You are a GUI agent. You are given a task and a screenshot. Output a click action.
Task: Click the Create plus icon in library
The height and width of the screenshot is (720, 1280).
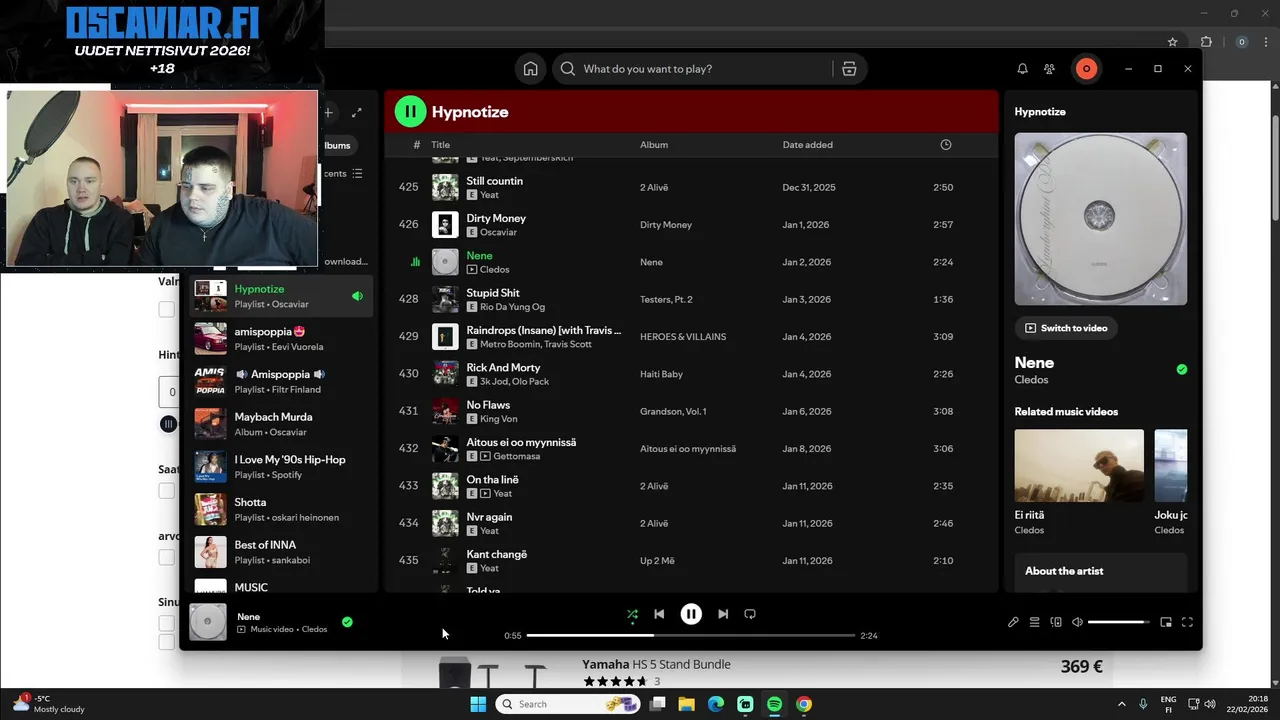[x=328, y=112]
